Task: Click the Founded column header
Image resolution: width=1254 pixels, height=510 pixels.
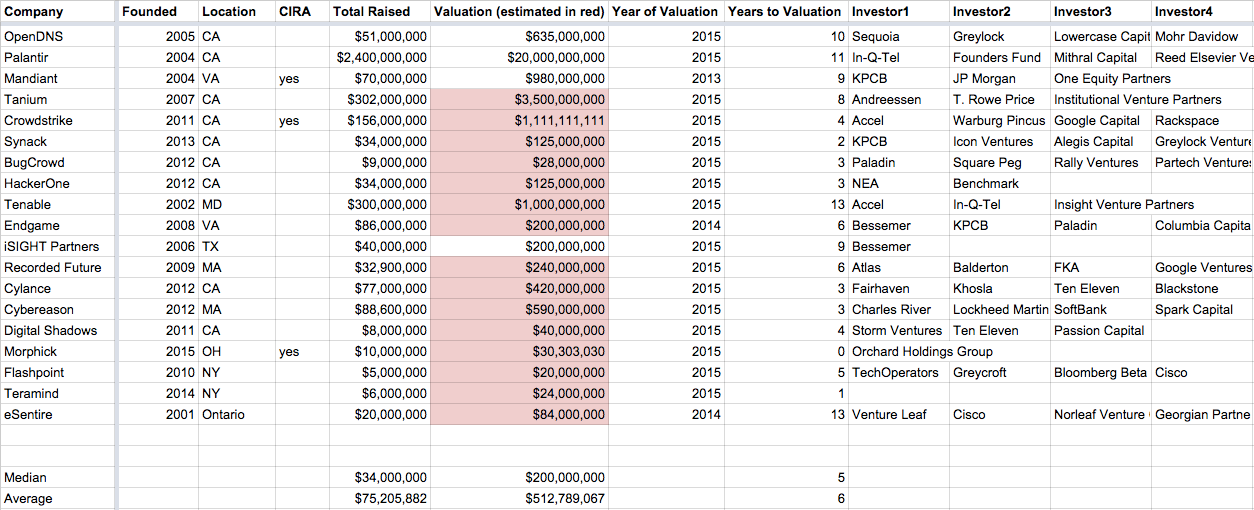Action: click(158, 12)
